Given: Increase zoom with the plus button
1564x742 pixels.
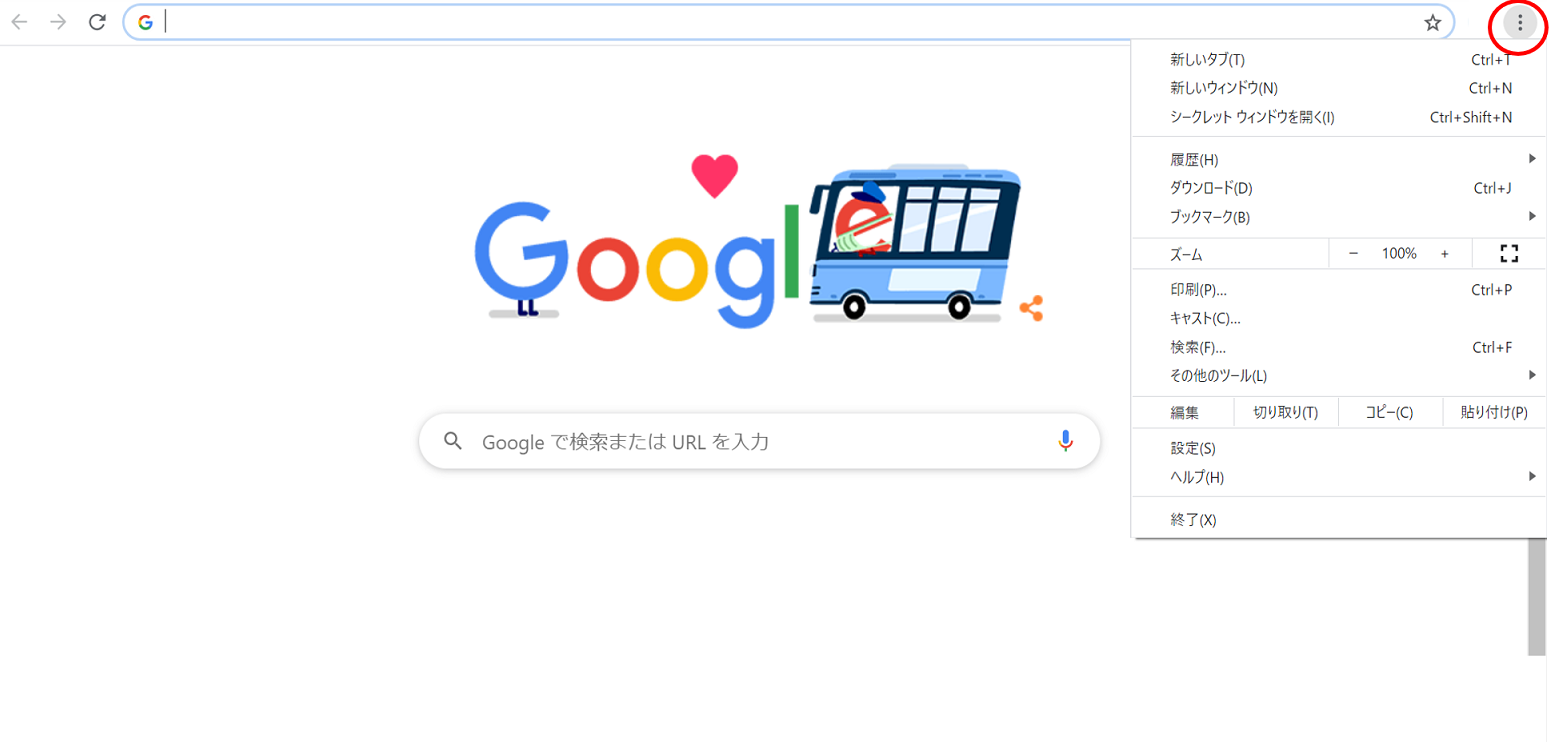Looking at the screenshot, I should click(1444, 254).
